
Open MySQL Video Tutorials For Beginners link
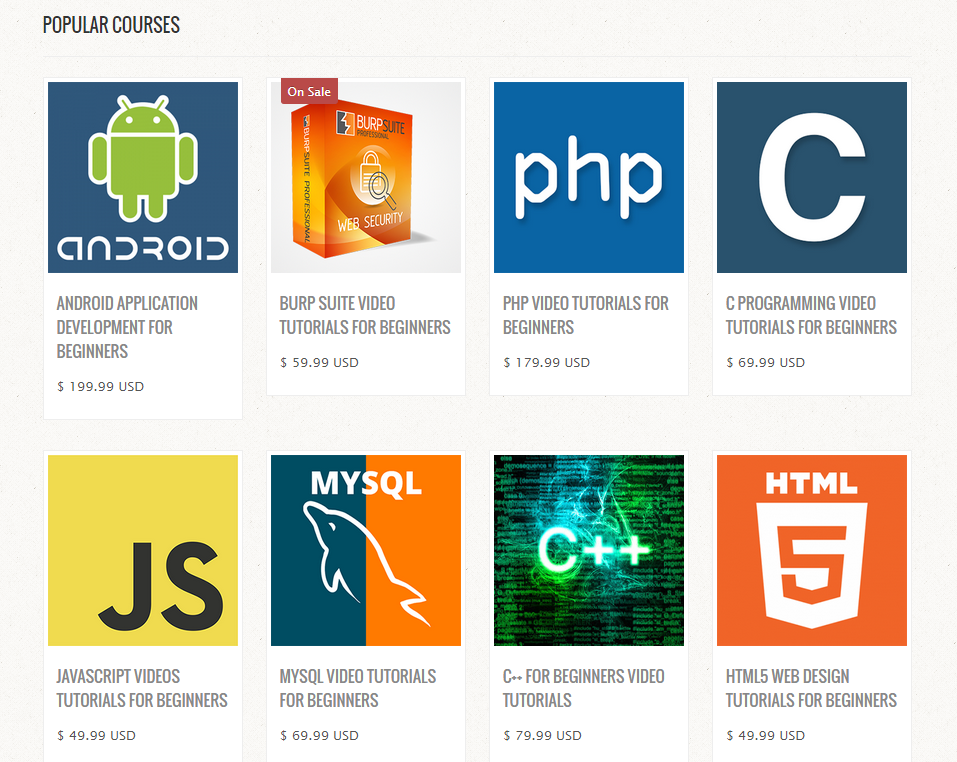coord(358,688)
